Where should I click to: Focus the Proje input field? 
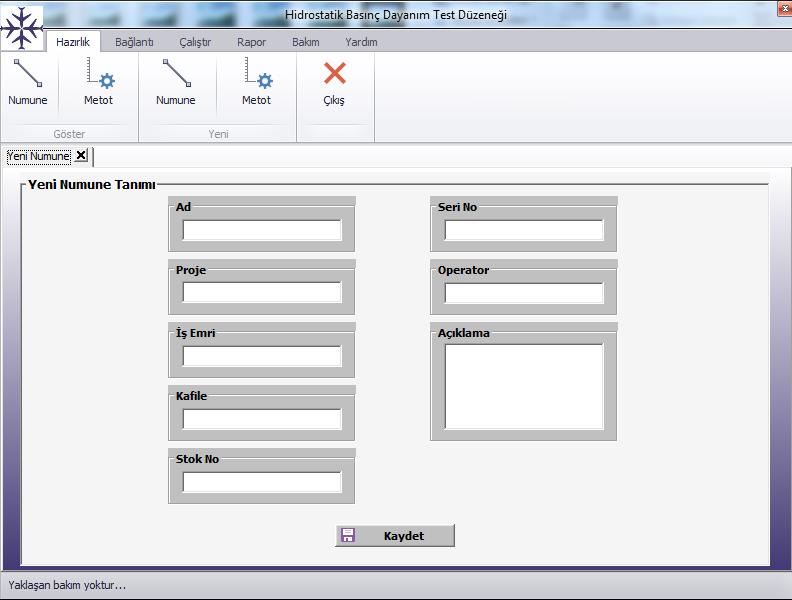[262, 293]
